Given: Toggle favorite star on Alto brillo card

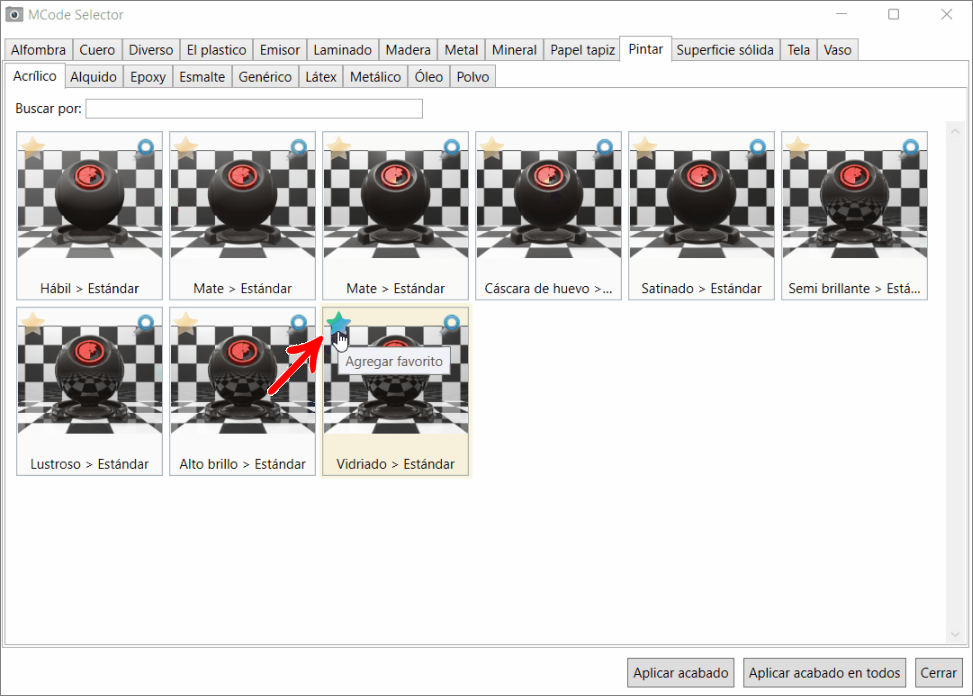Looking at the screenshot, I should (186, 323).
